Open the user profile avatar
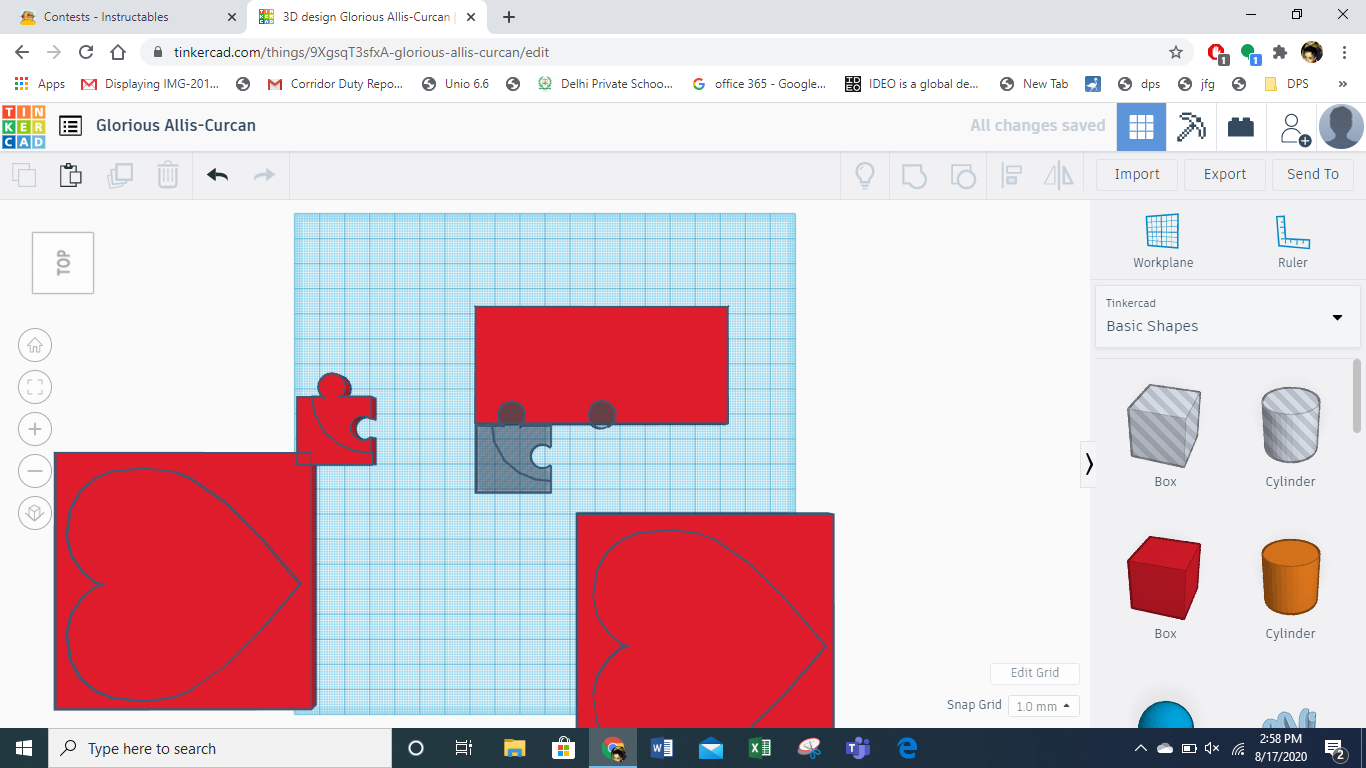This screenshot has width=1366, height=768. click(1341, 127)
